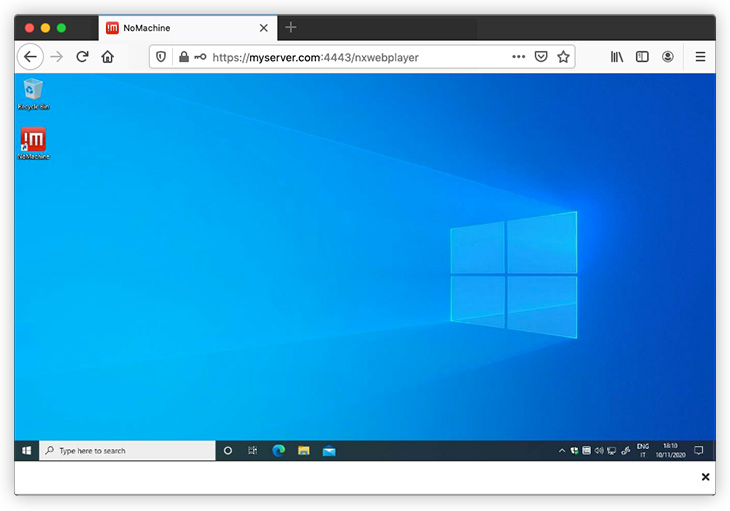This screenshot has width=730, height=511.
Task: Open the Firefox hamburger menu
Action: point(700,57)
